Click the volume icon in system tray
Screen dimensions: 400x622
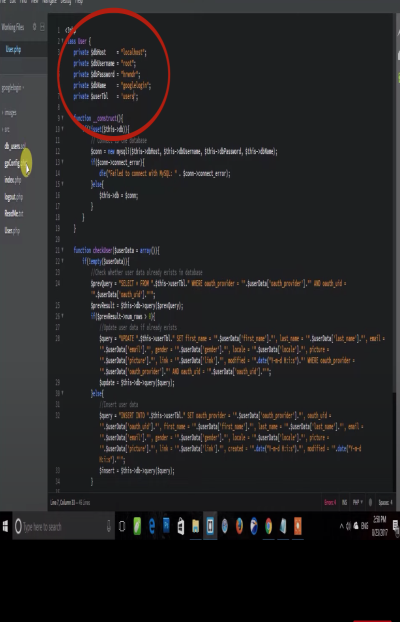(x=348, y=526)
